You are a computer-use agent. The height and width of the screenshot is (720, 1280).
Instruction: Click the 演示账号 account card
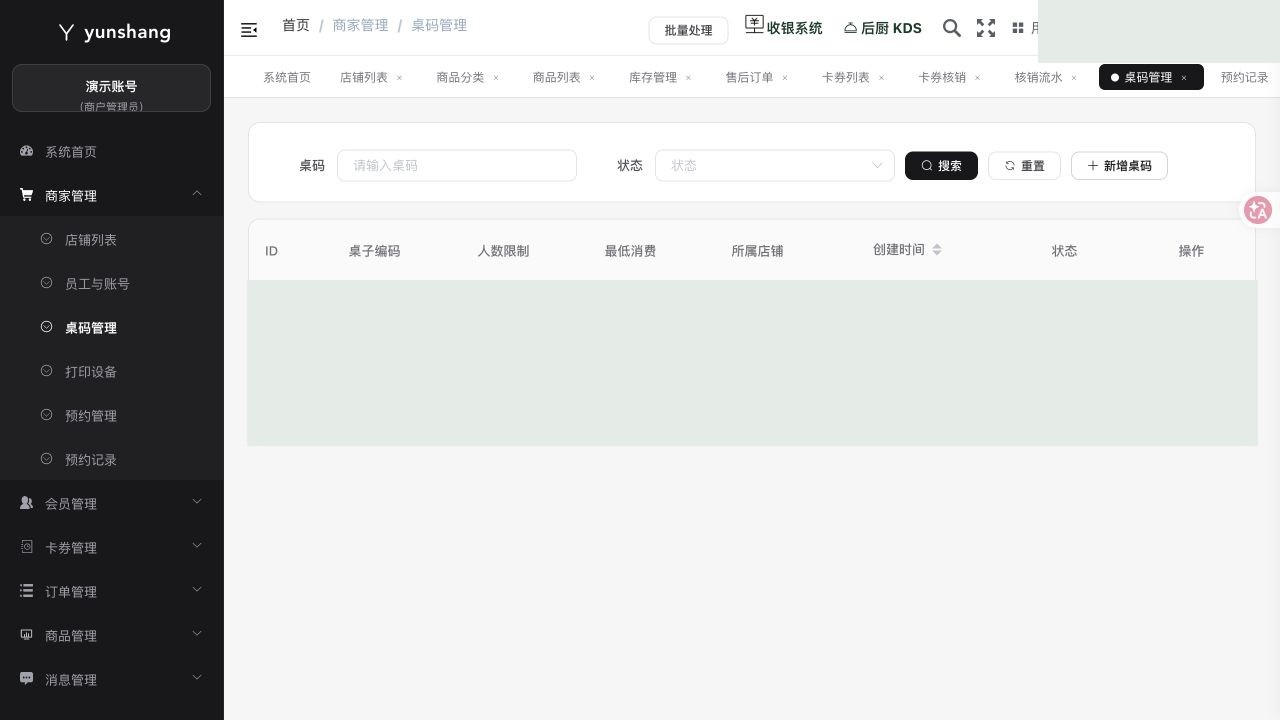coord(111,88)
